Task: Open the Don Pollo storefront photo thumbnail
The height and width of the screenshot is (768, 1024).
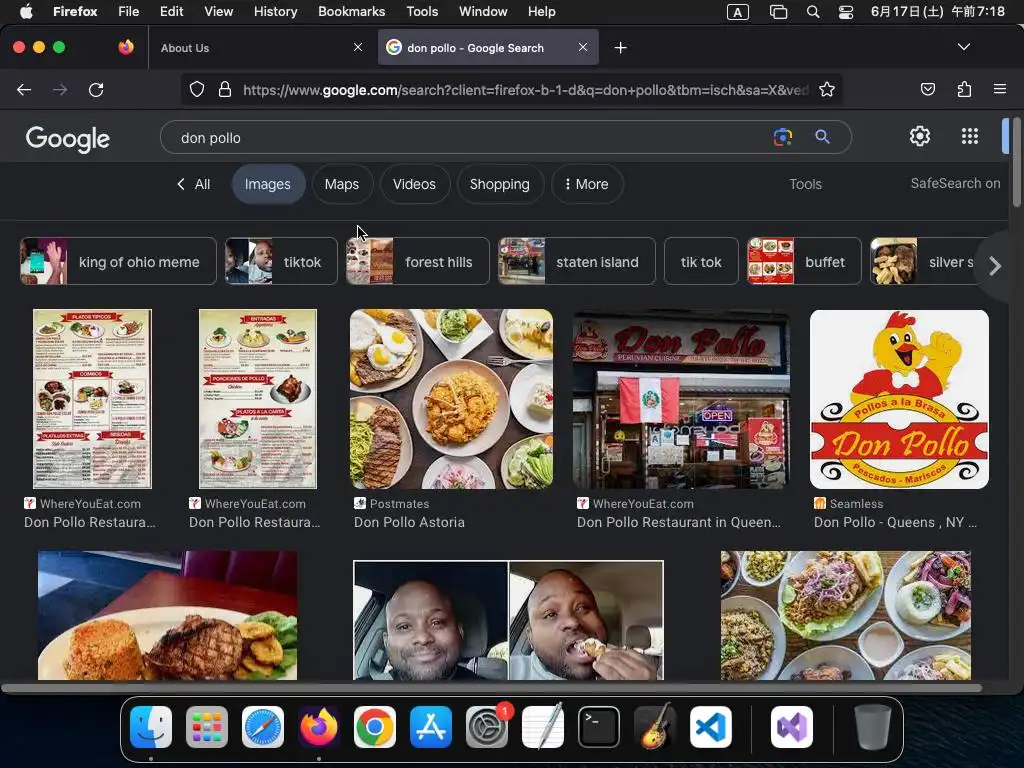Action: pos(681,399)
